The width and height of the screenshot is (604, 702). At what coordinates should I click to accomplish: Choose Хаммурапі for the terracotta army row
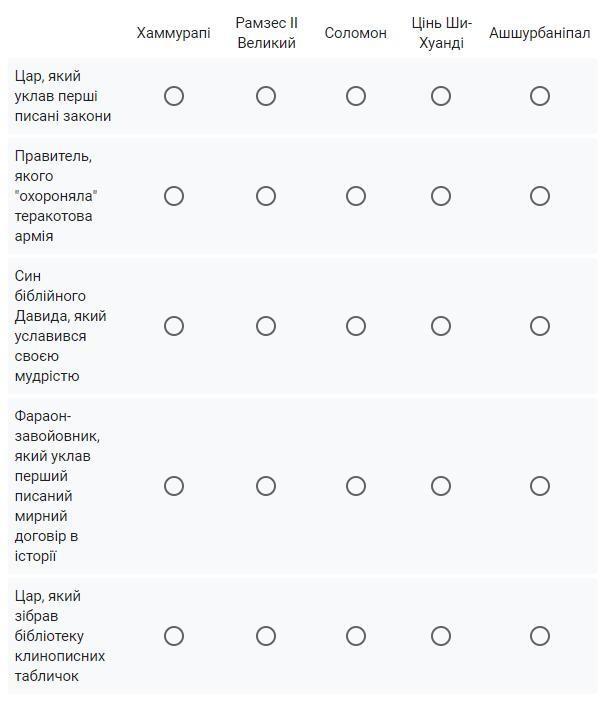click(x=174, y=196)
